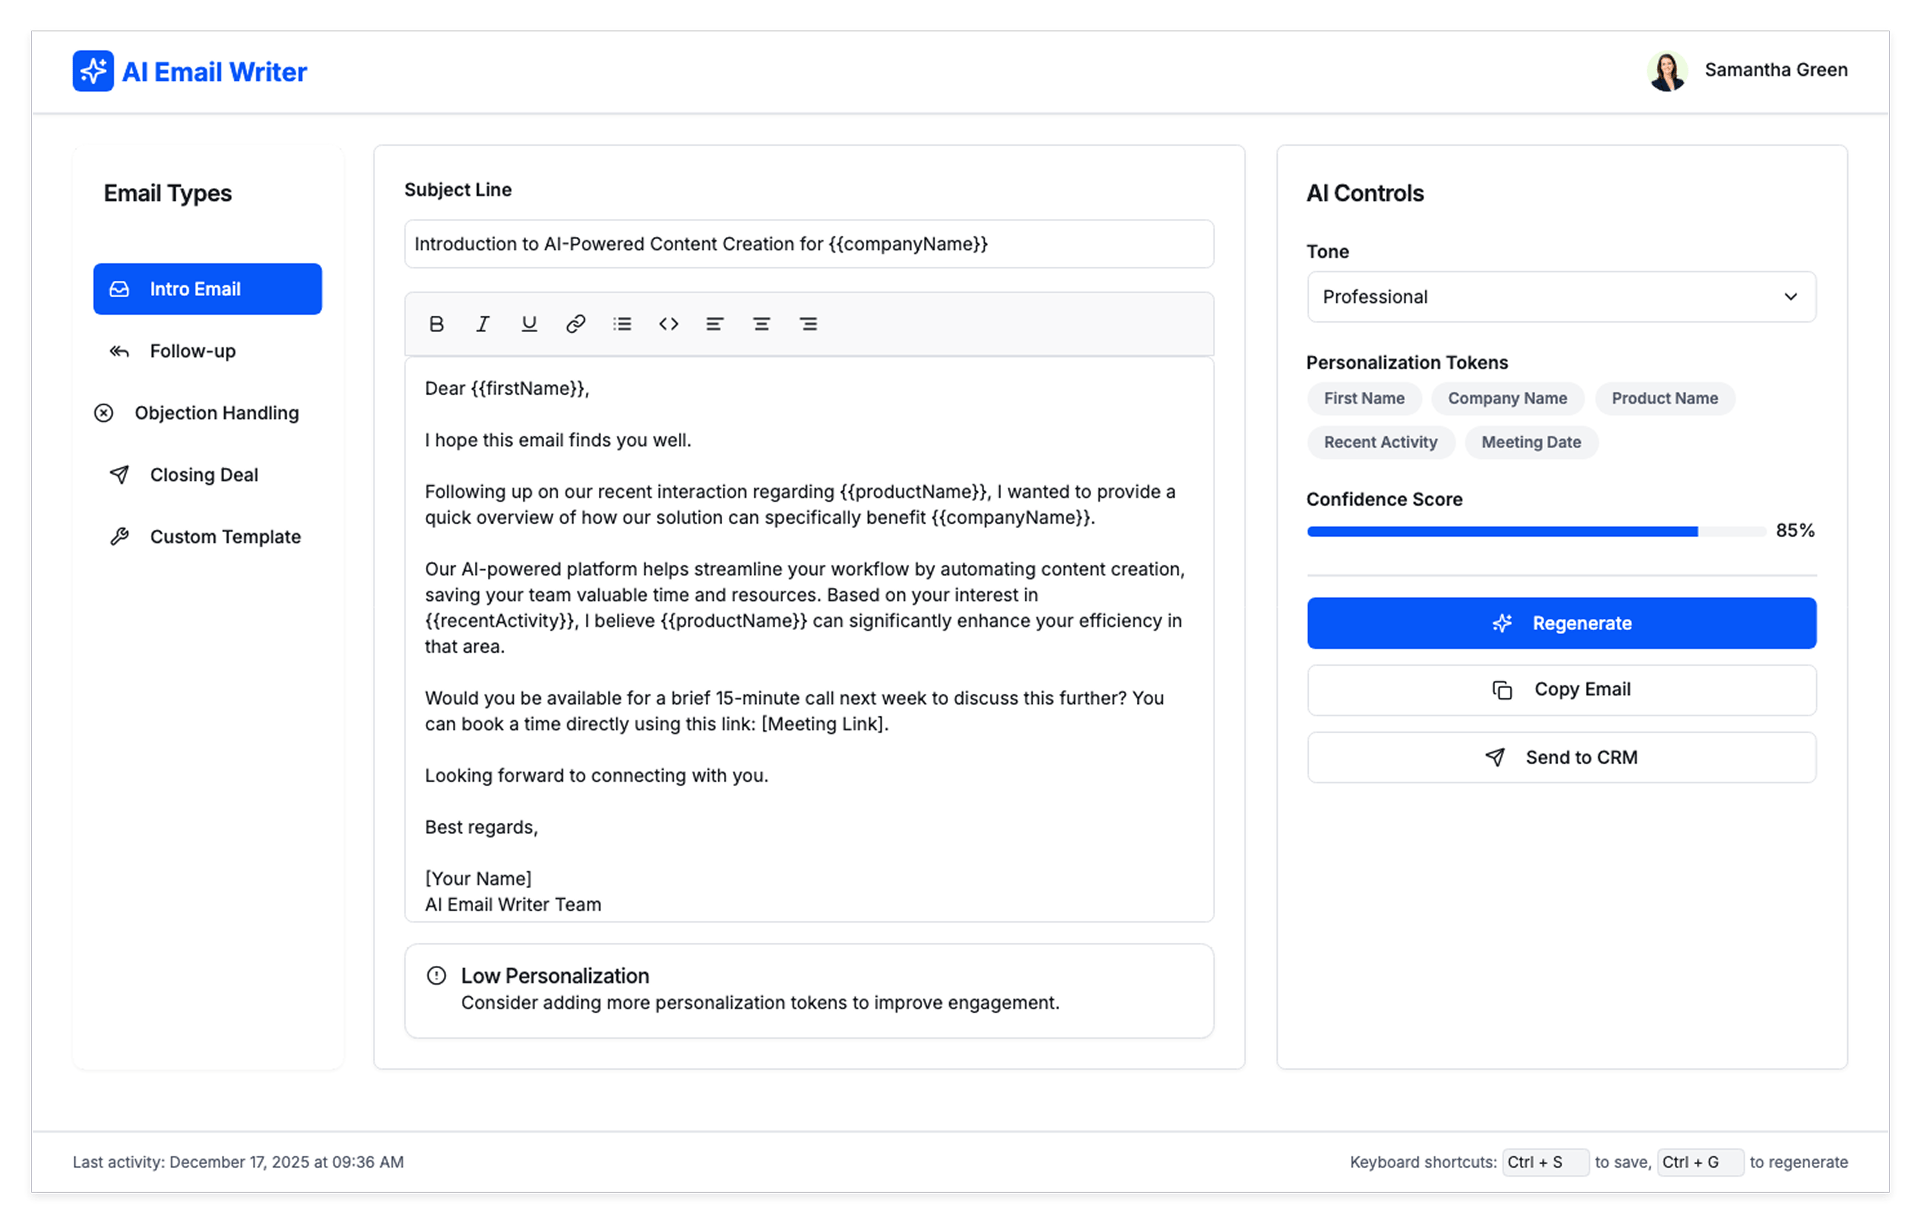Click the underline formatting icon
This screenshot has width=1920, height=1220.
pos(529,324)
